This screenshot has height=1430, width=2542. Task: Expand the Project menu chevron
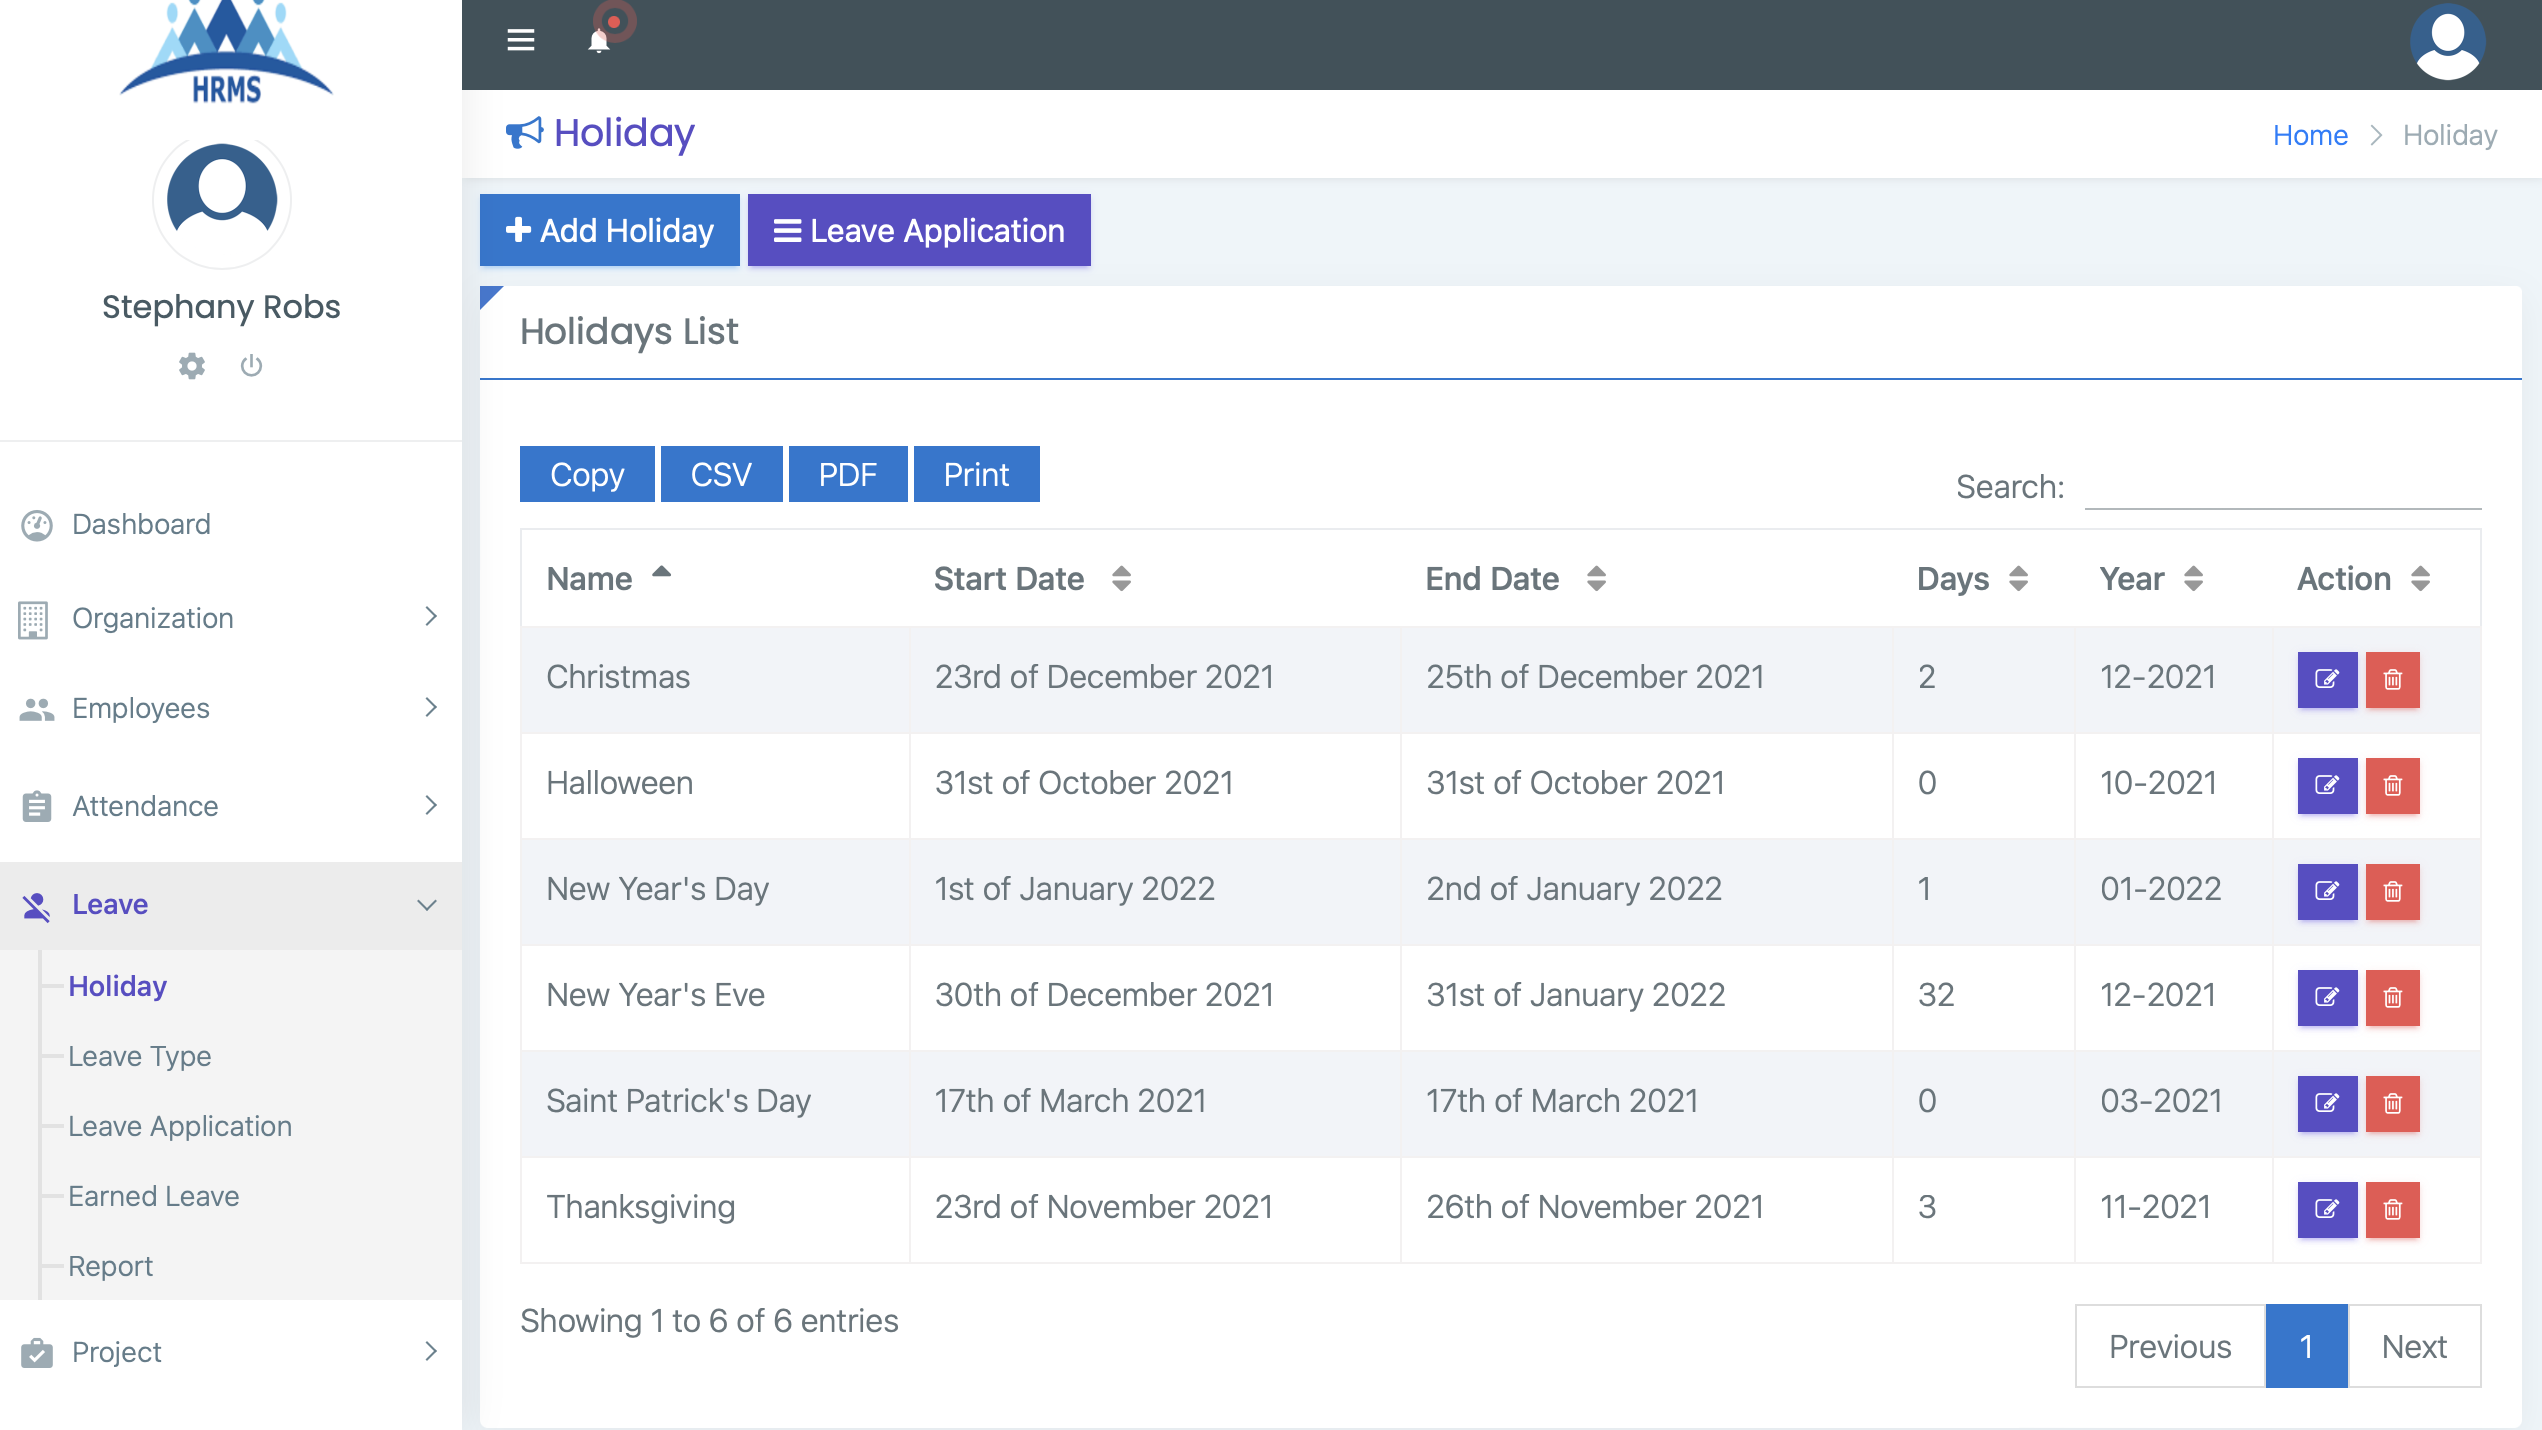pyautogui.click(x=431, y=1352)
